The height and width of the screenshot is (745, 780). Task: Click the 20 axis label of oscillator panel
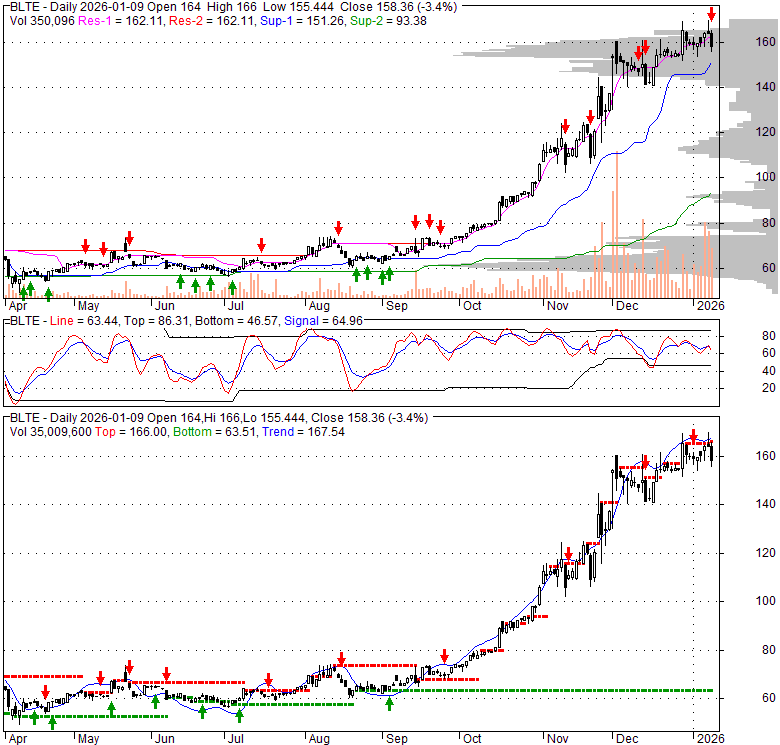(x=769, y=388)
